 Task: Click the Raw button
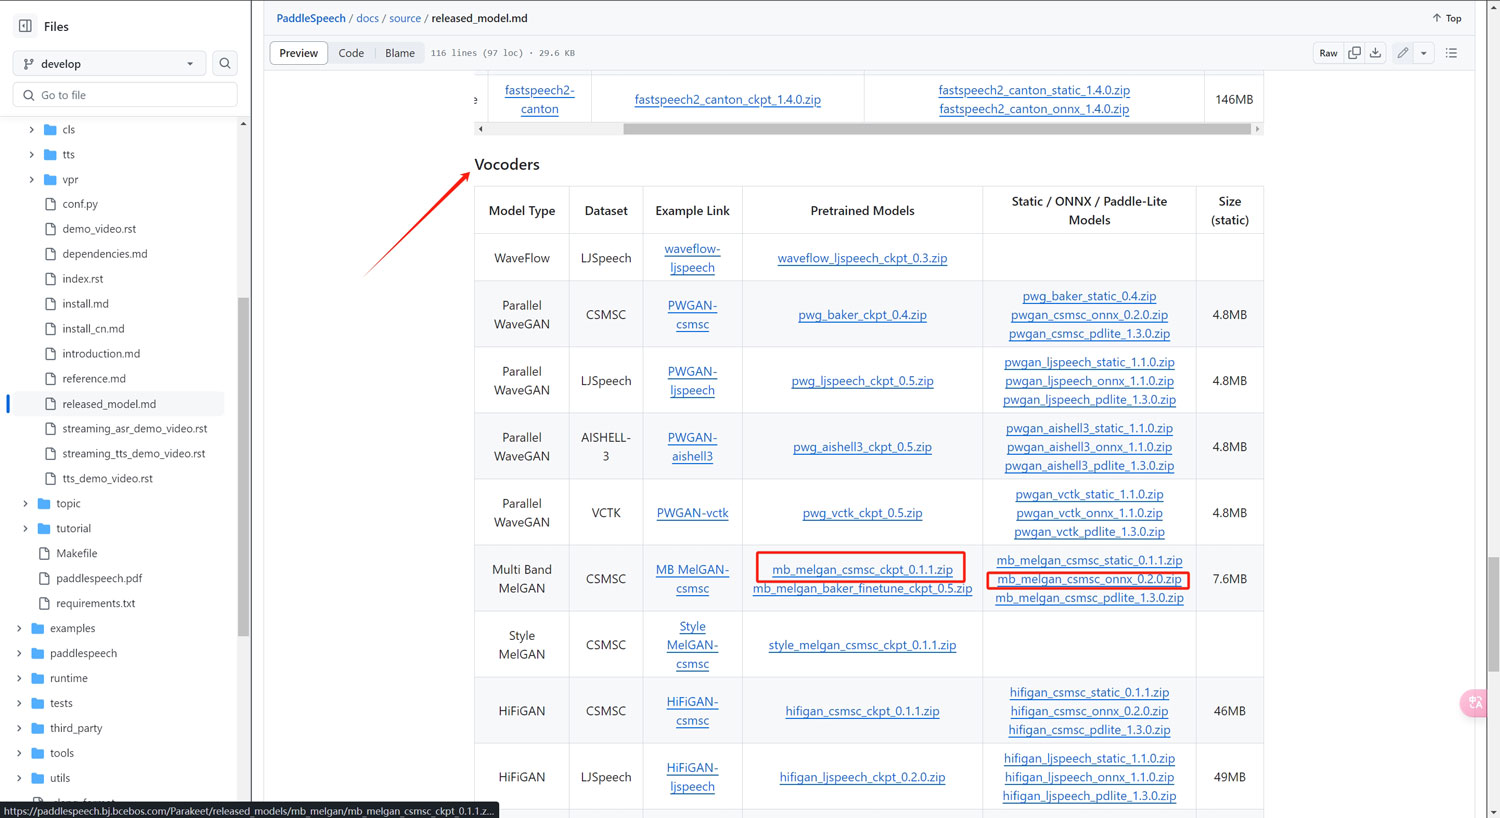pos(1328,53)
